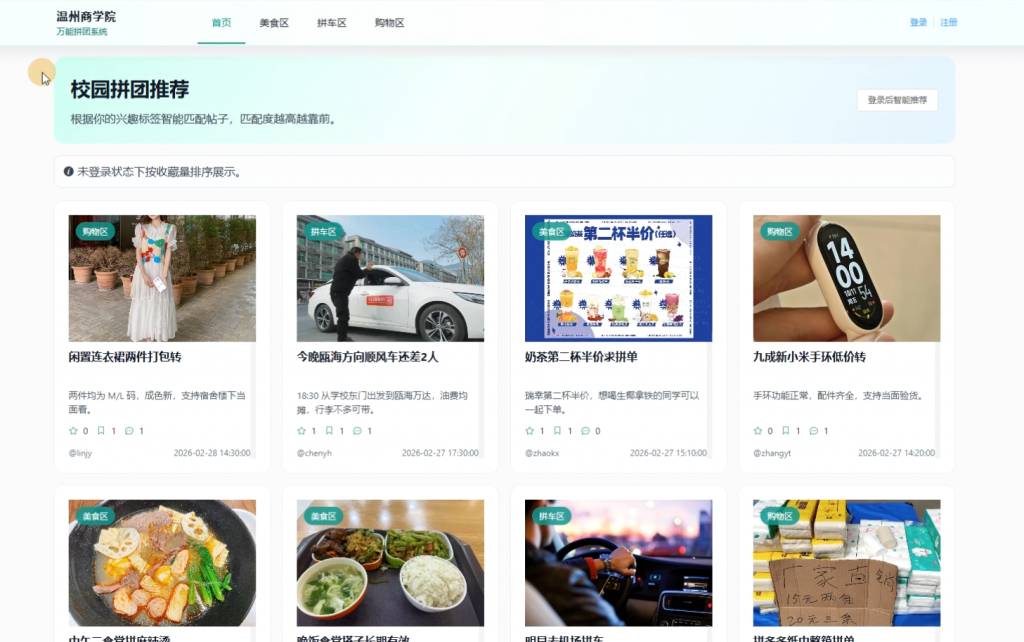
Task: Click 拼车区 tag on white car image
Action: pos(323,231)
